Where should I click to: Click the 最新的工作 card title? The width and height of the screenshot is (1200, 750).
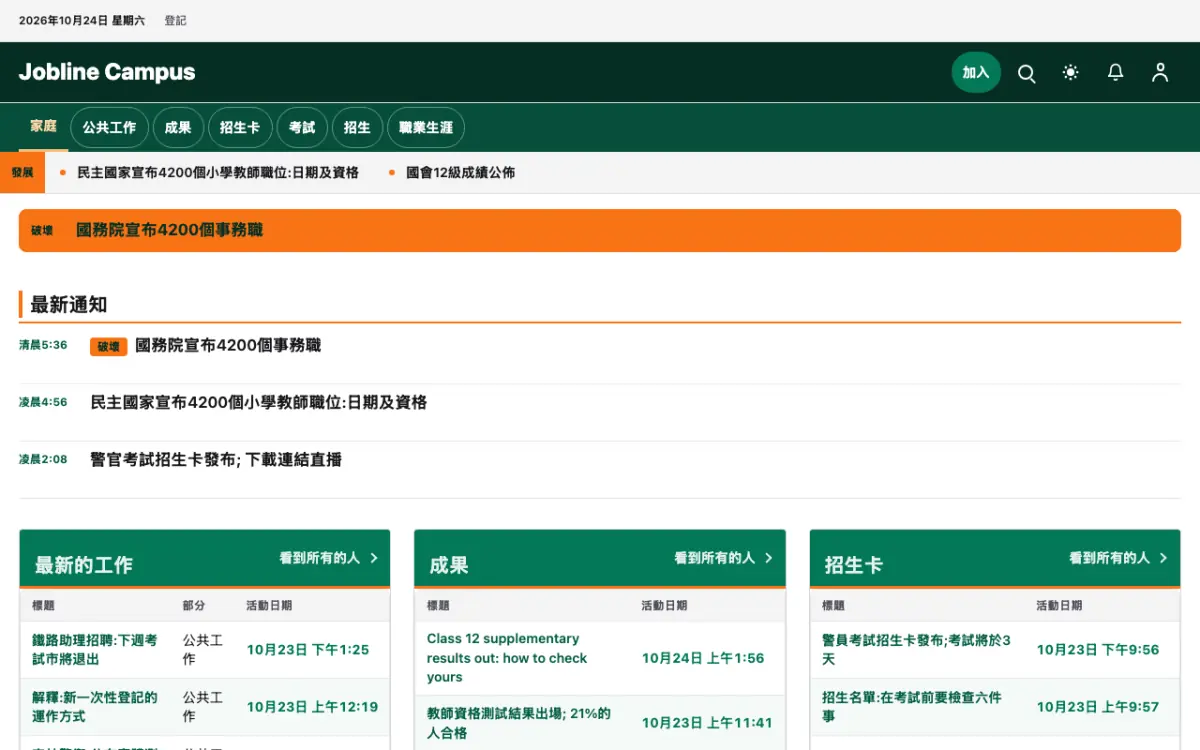[84, 565]
